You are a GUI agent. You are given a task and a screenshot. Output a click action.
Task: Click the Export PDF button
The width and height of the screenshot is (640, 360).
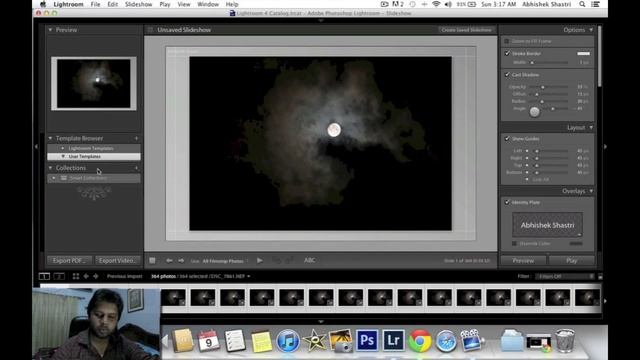point(69,260)
